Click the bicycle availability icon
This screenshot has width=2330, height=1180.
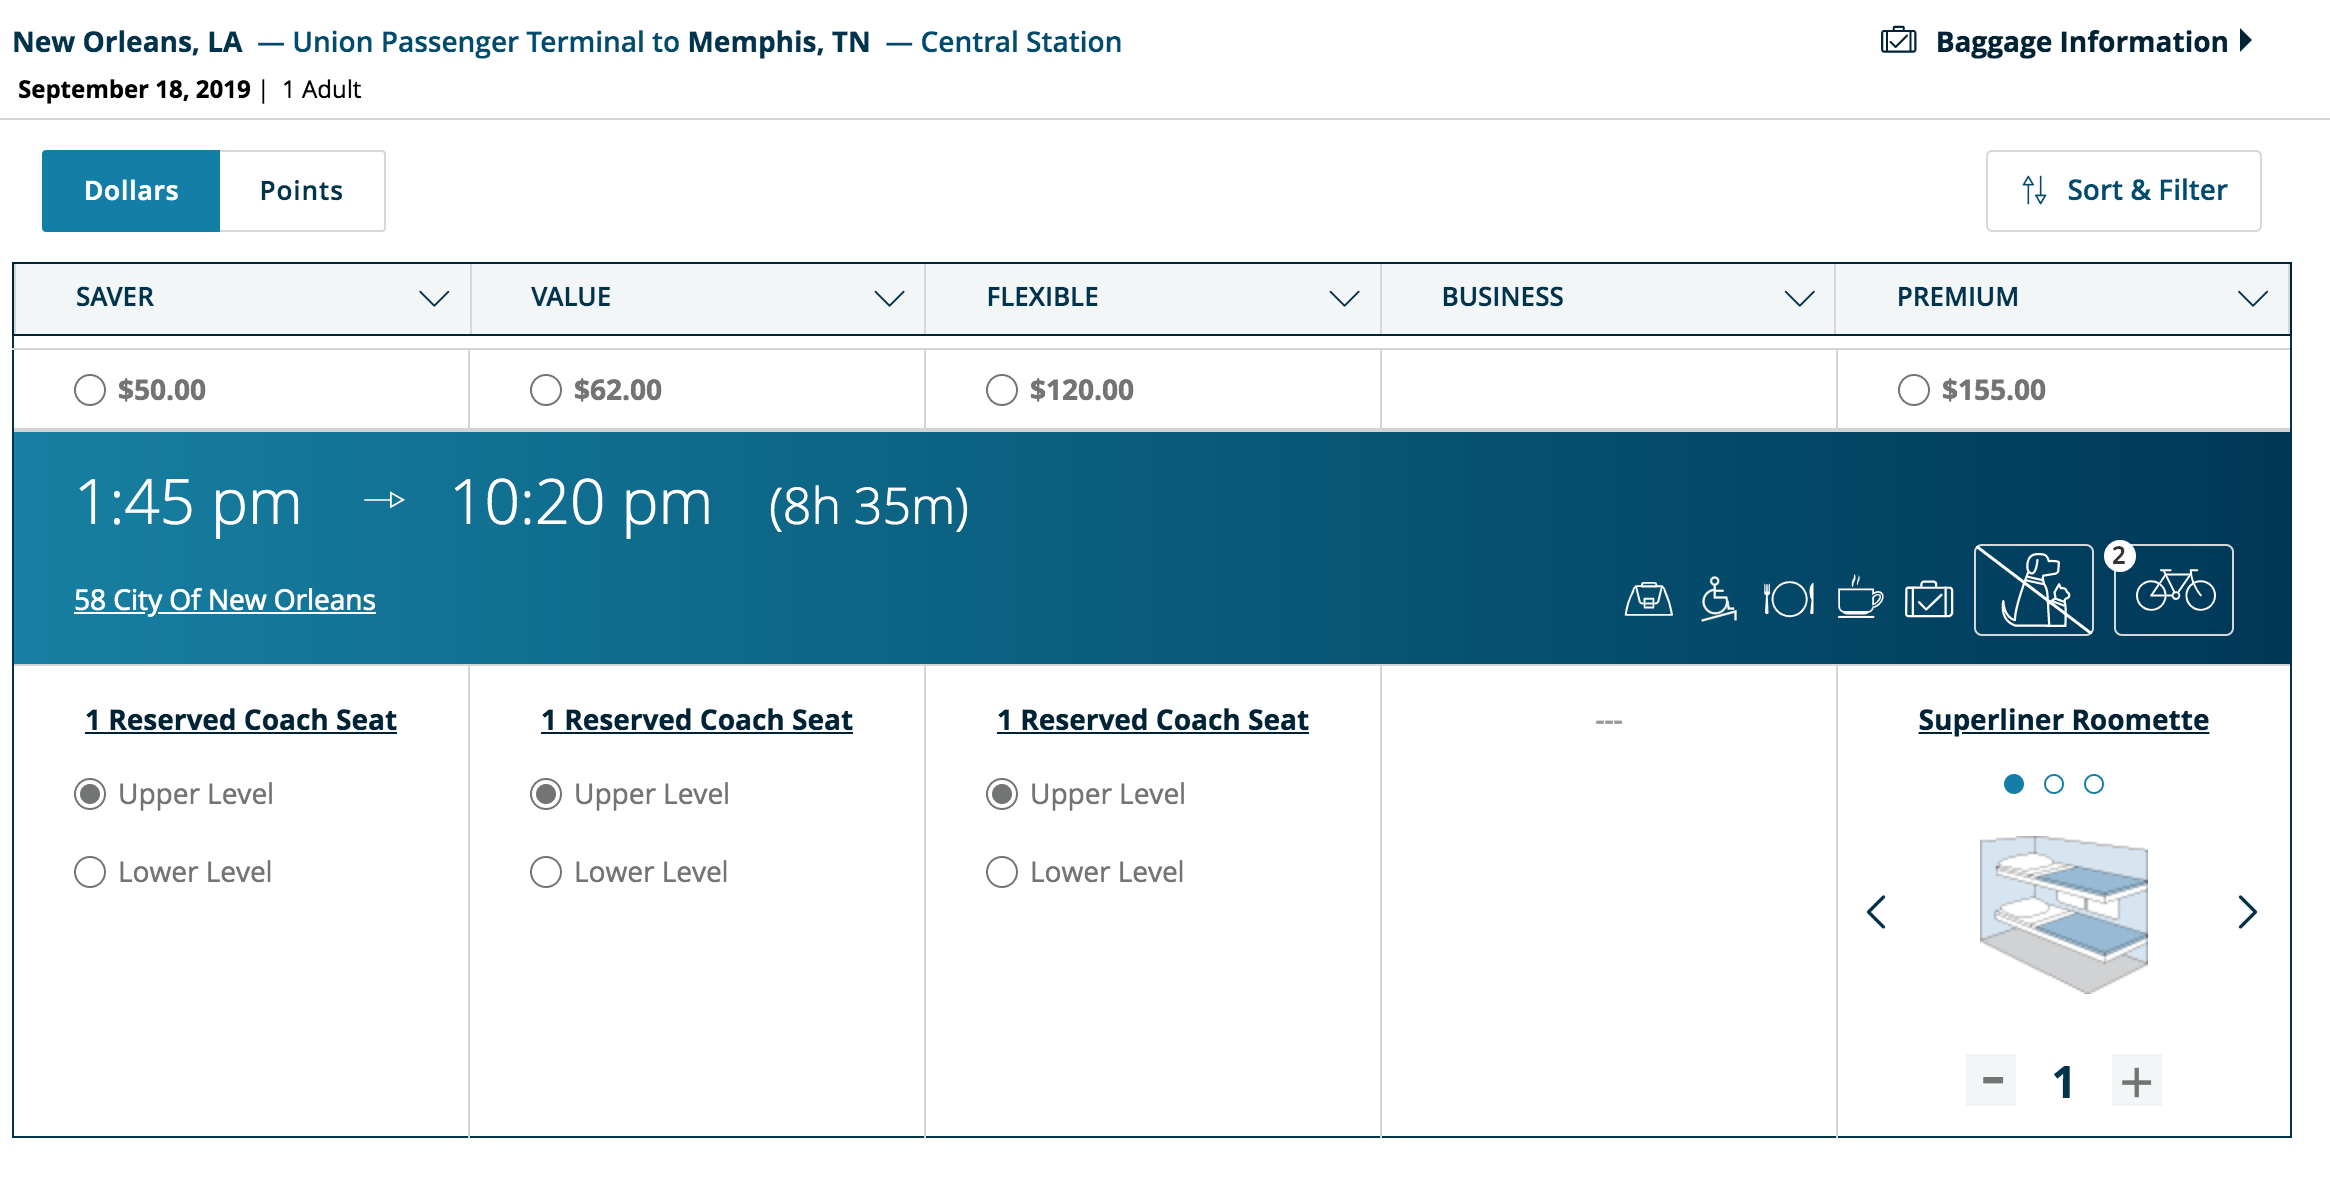(2175, 590)
